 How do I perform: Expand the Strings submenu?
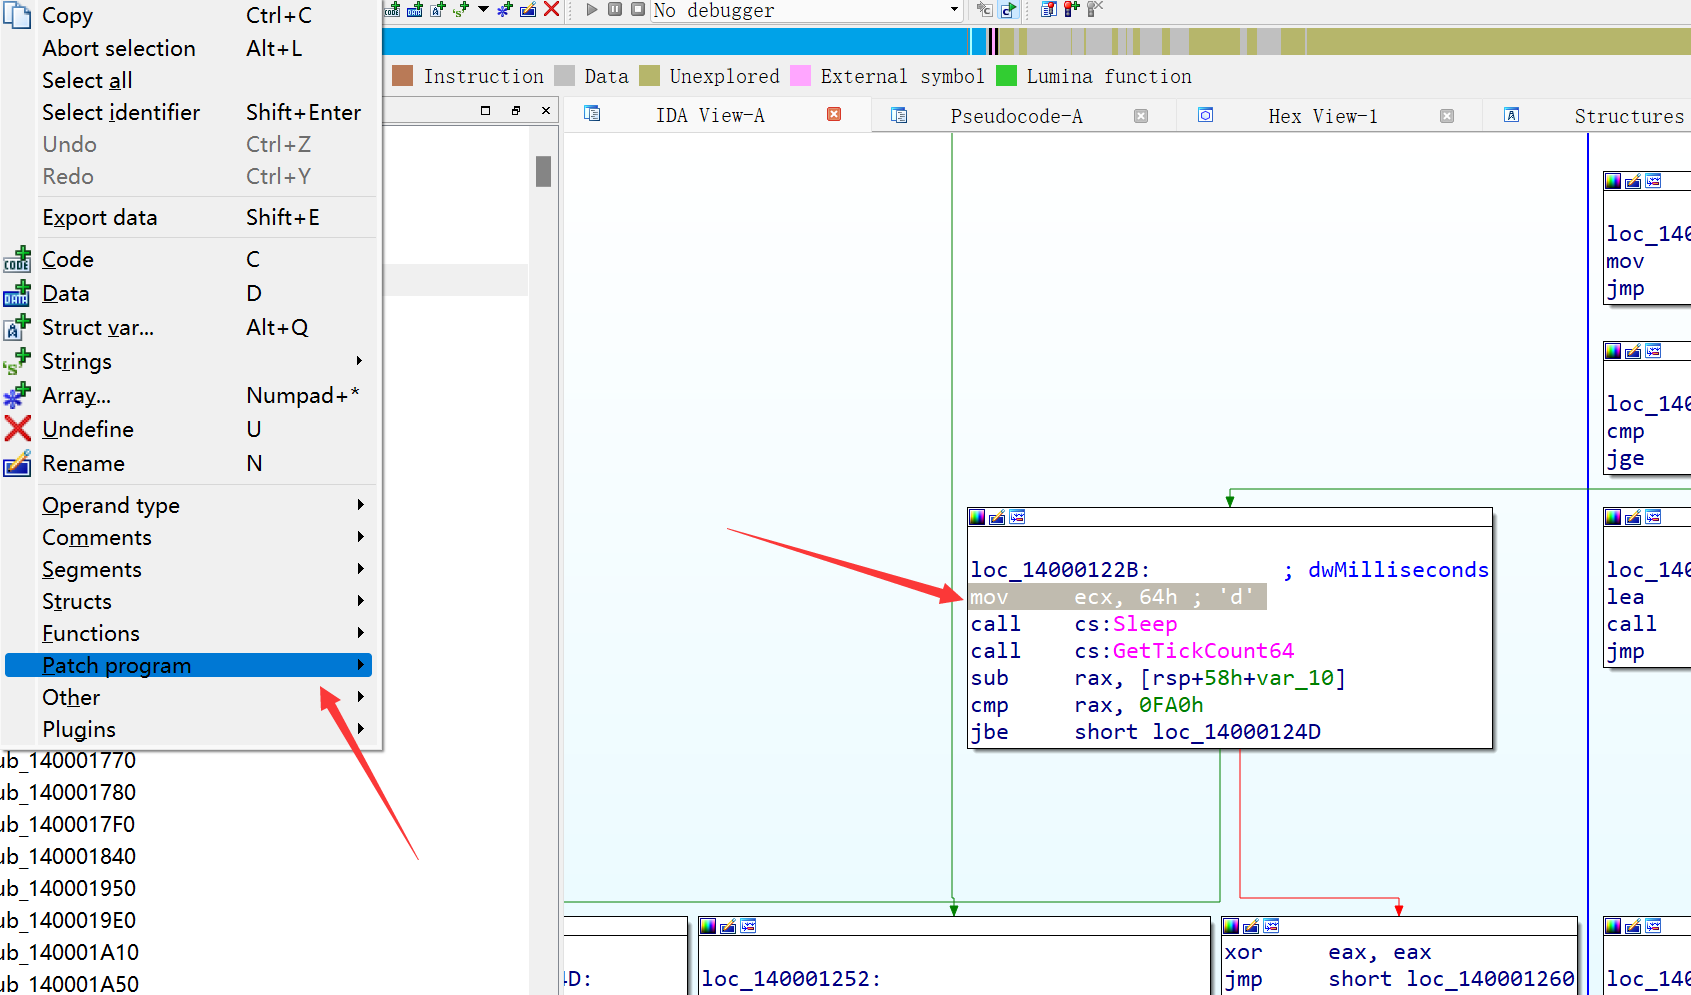[x=190, y=361]
